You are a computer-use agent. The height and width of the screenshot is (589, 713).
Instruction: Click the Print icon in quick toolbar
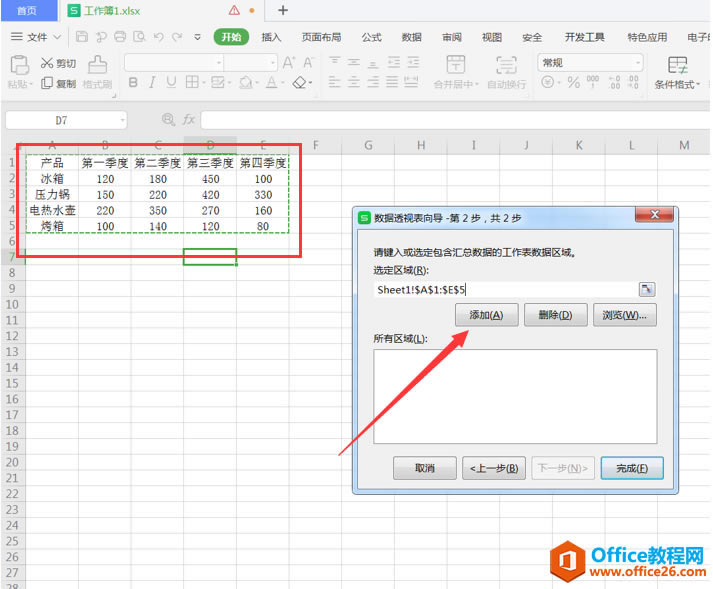[120, 37]
